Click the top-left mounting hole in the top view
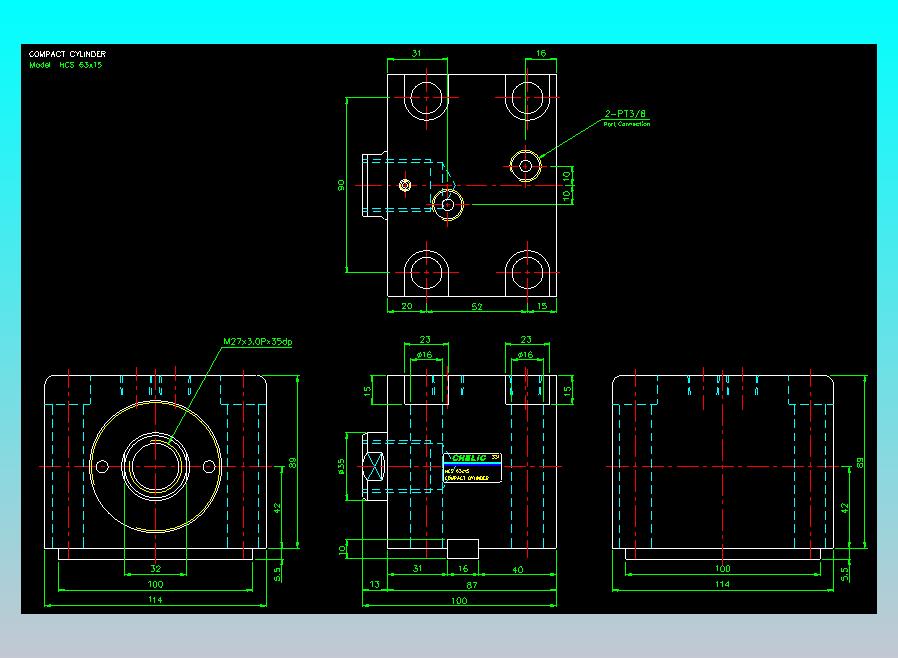The height and width of the screenshot is (658, 898). [x=427, y=98]
